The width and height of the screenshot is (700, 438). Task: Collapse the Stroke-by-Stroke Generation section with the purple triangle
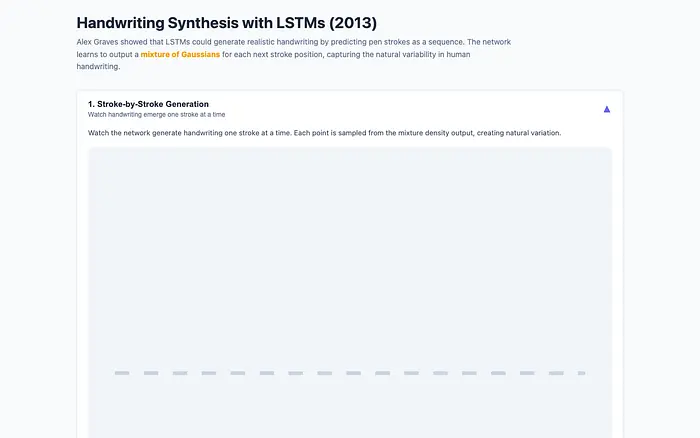606,108
